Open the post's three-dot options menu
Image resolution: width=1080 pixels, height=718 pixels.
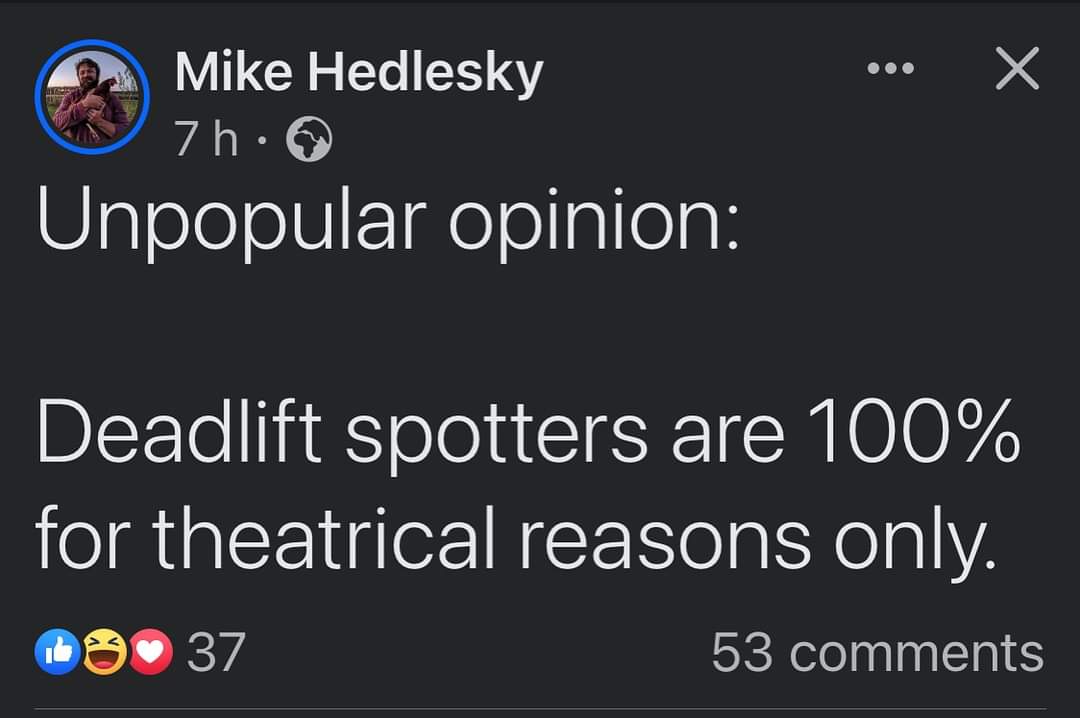(x=891, y=70)
